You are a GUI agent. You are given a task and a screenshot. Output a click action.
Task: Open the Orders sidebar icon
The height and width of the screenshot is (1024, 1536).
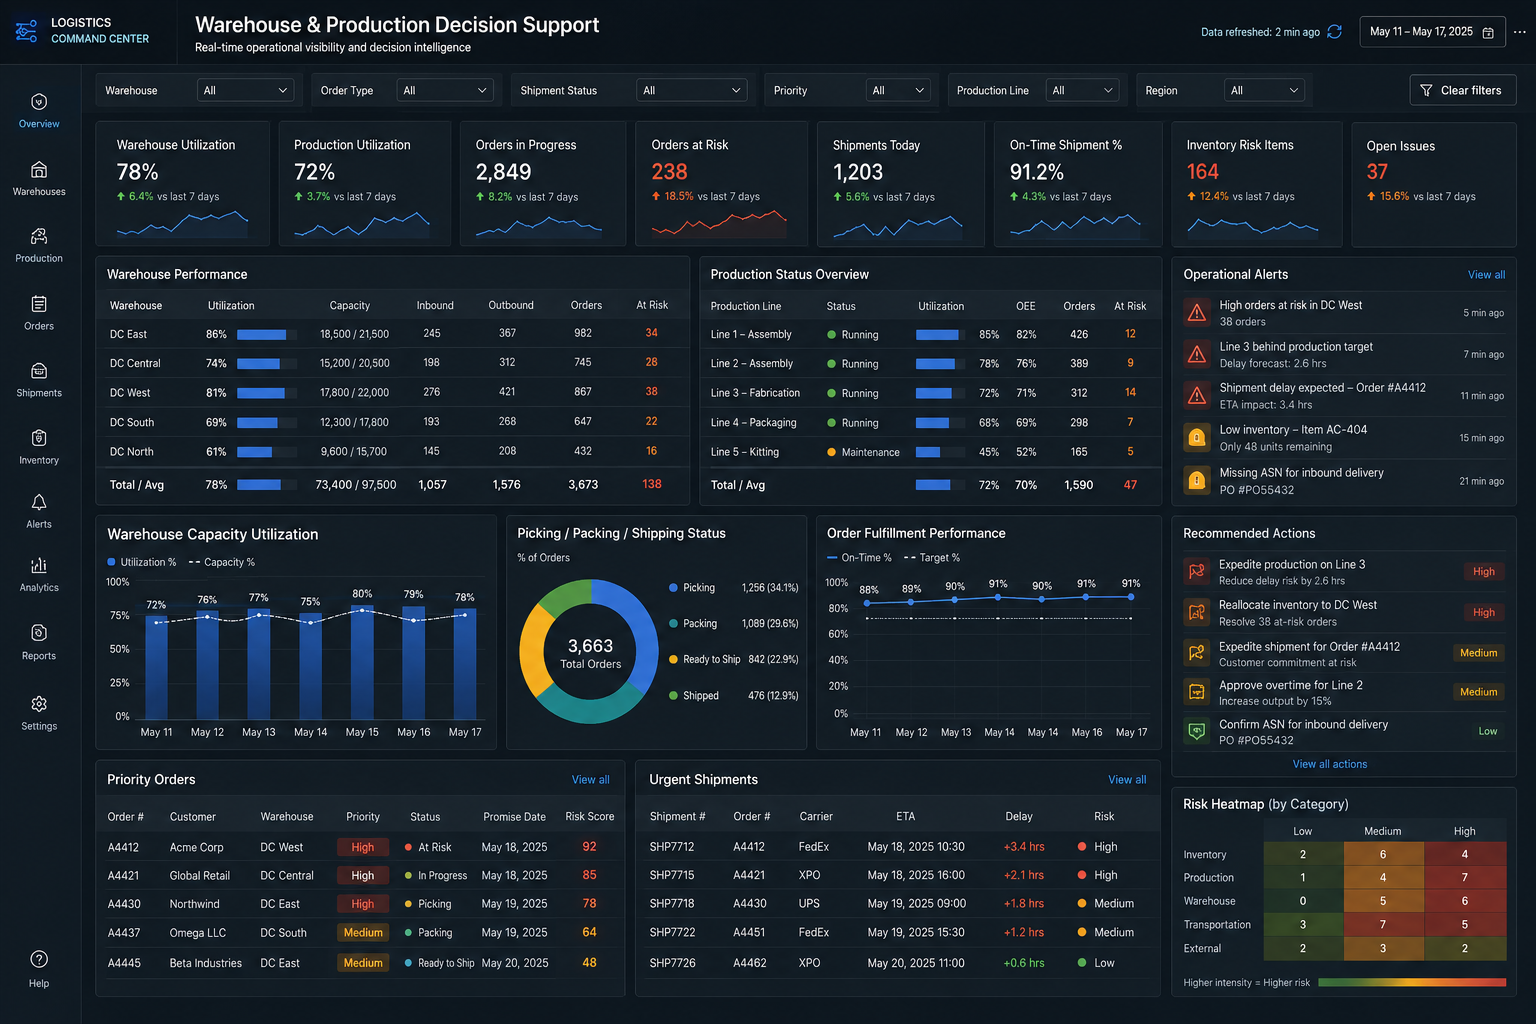pos(39,304)
